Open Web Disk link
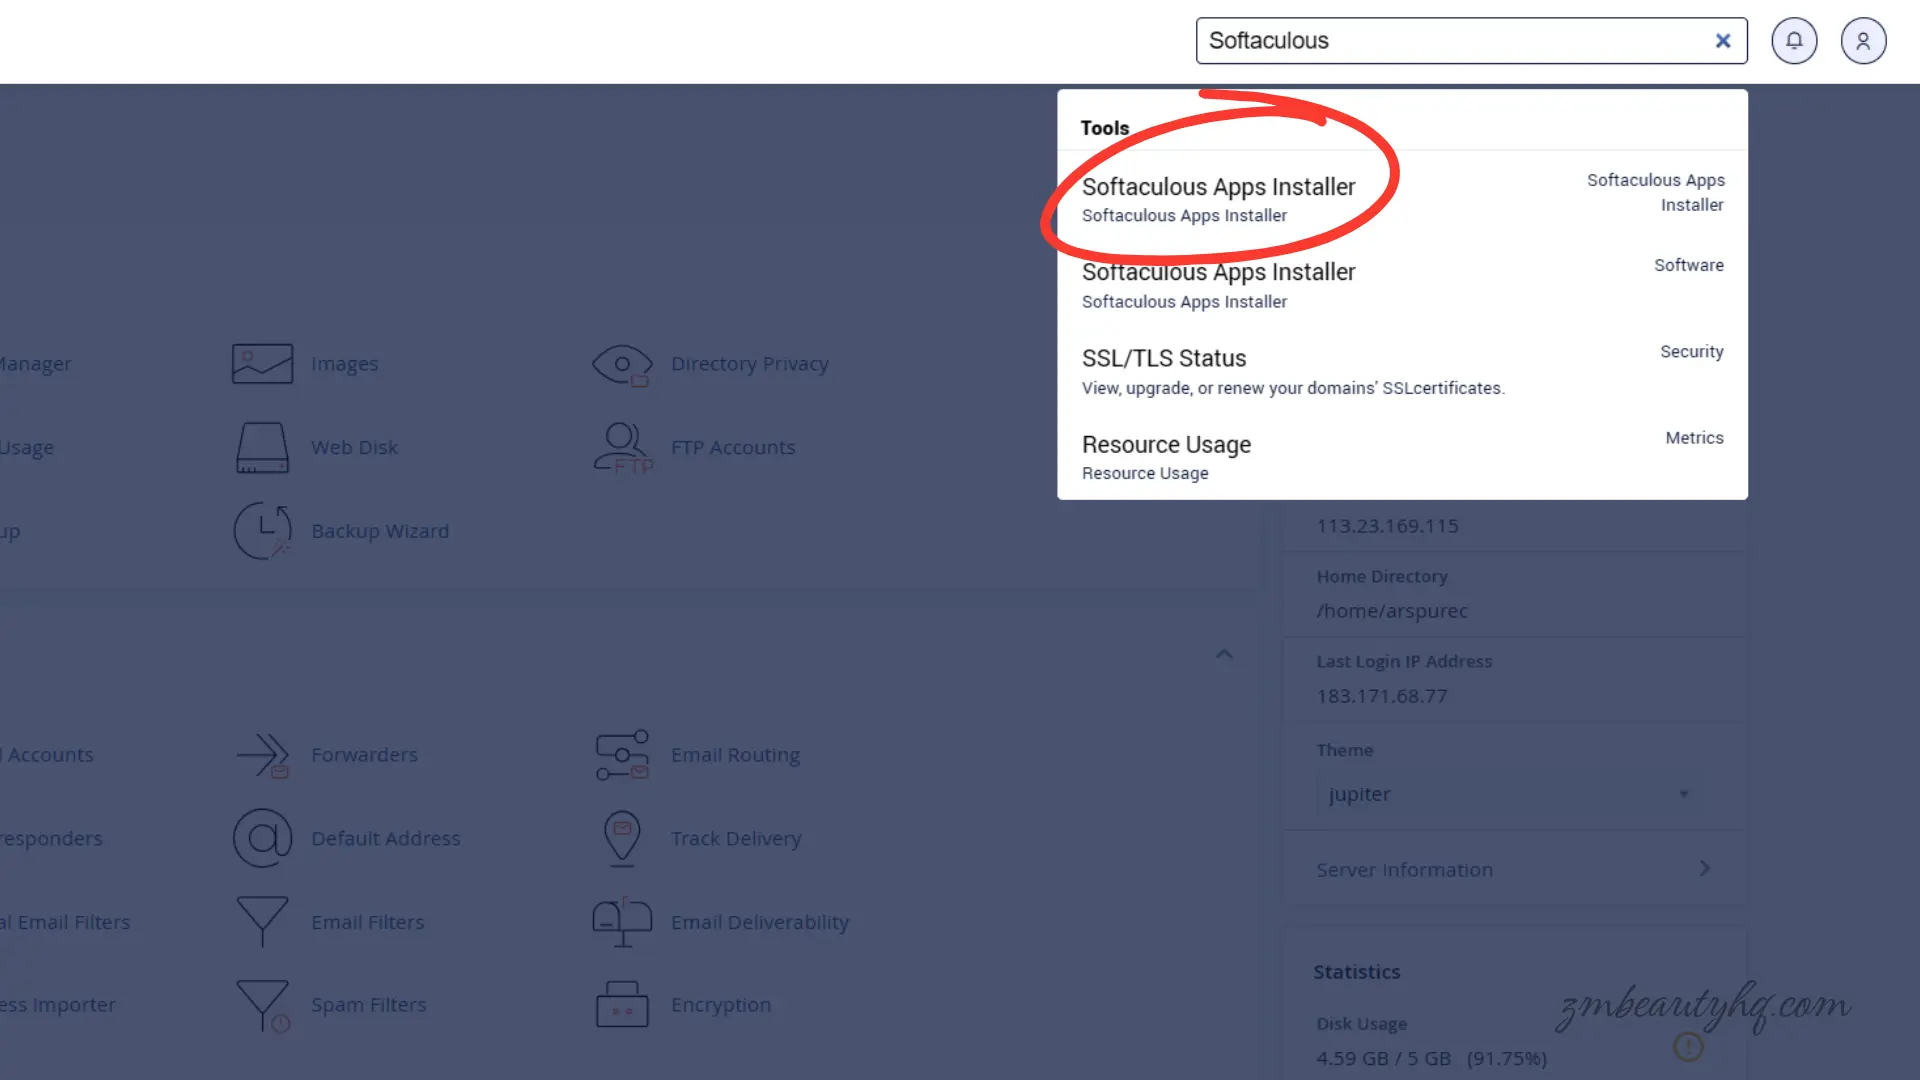Viewport: 1920px width, 1080px height. (x=354, y=447)
